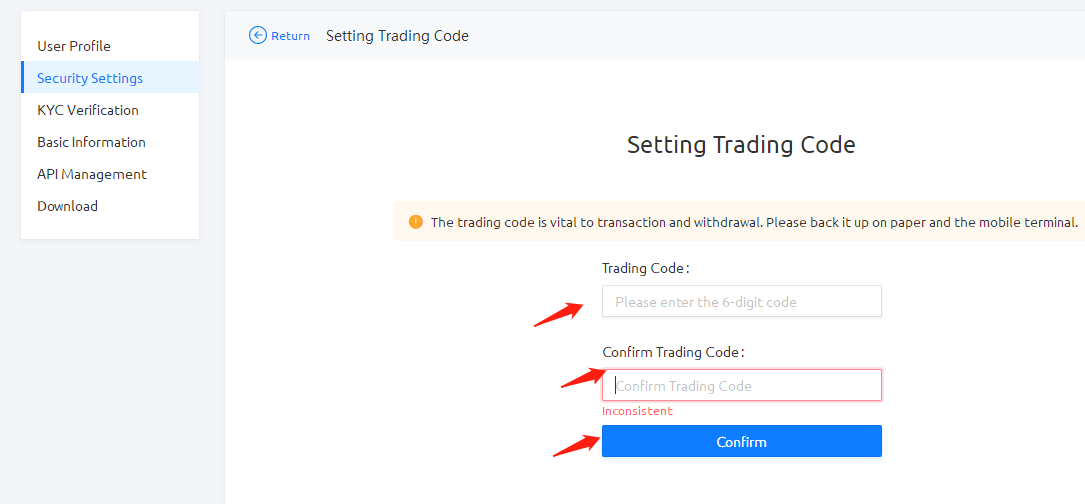The width and height of the screenshot is (1085, 504).
Task: Click the large Setting Trading Code heading
Action: [741, 145]
